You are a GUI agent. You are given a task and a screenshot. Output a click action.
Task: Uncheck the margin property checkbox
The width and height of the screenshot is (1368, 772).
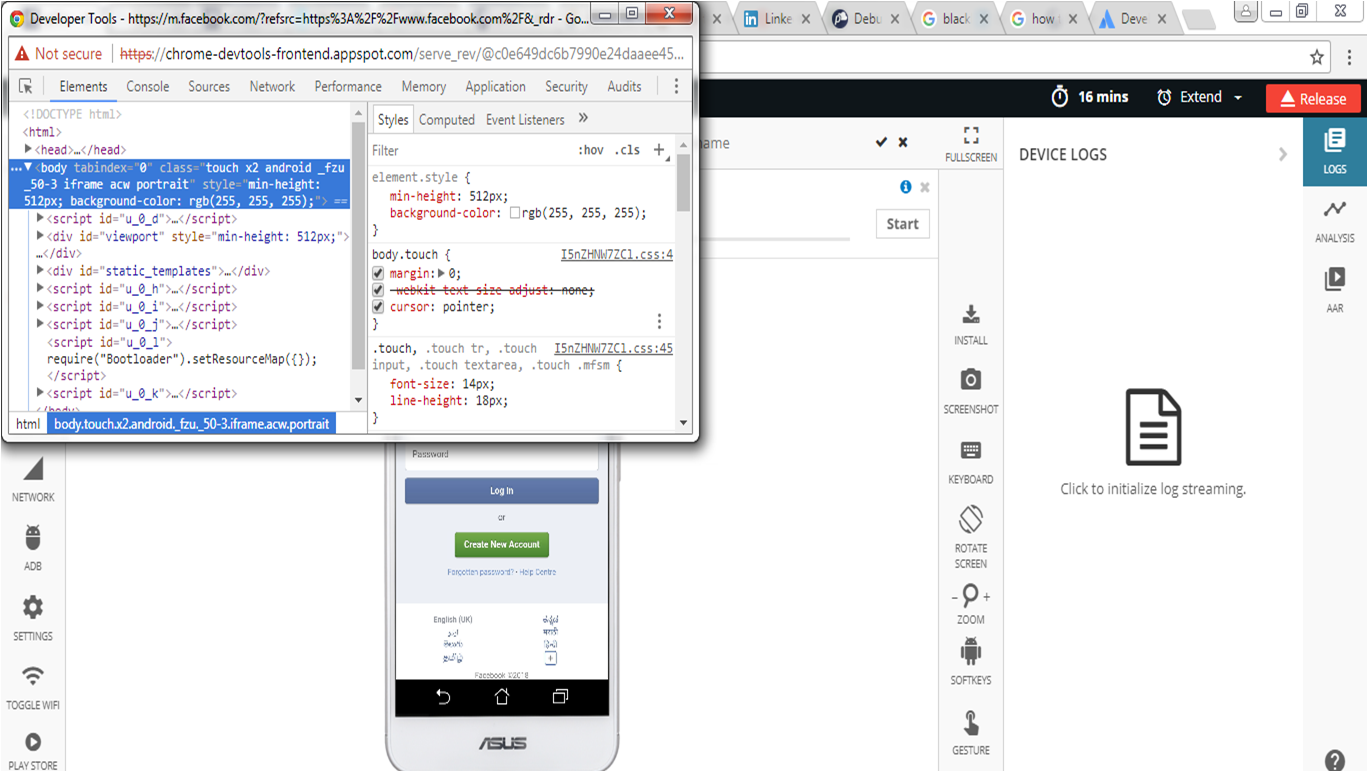tap(378, 273)
